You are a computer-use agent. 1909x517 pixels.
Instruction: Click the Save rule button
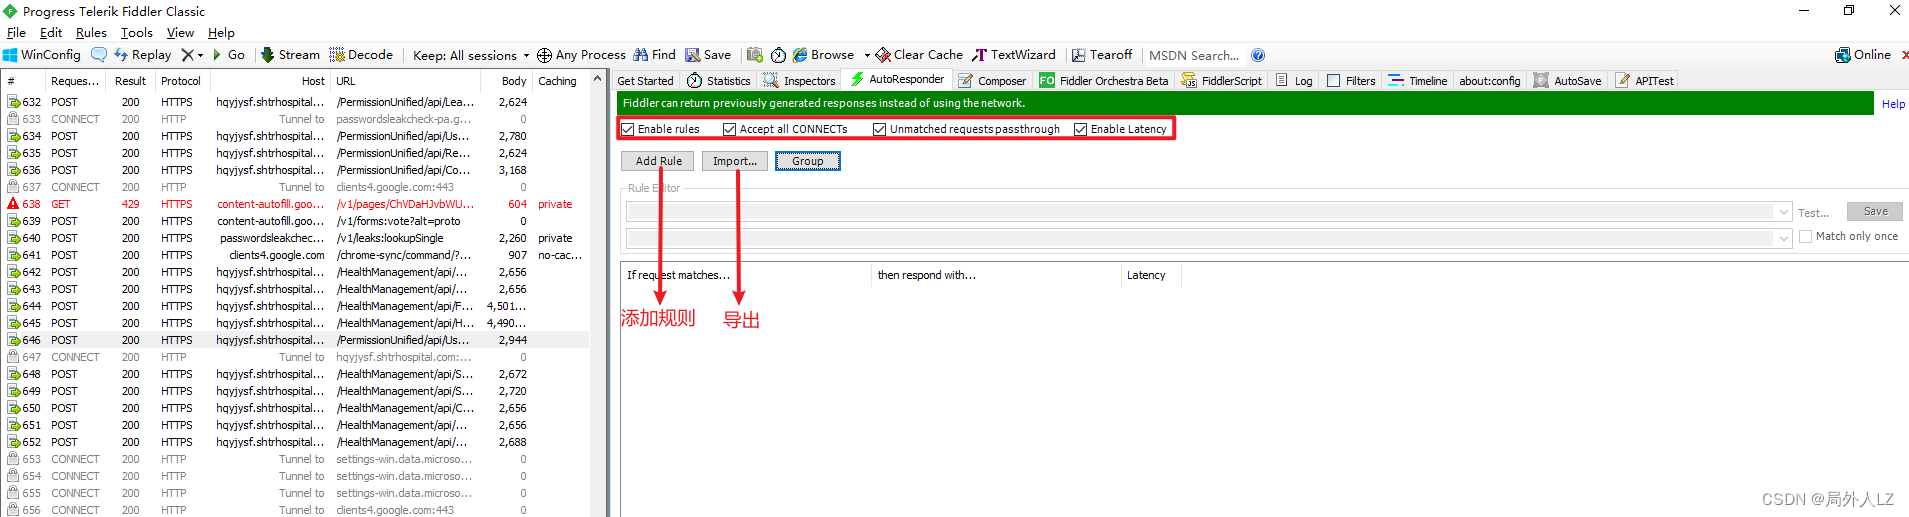click(1875, 211)
